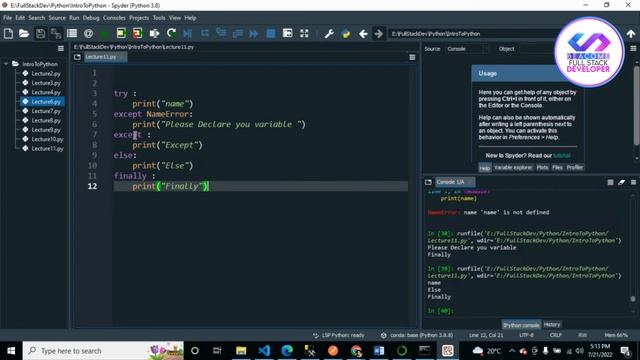
Task: Step into function debug icon
Action: coord(221,33)
